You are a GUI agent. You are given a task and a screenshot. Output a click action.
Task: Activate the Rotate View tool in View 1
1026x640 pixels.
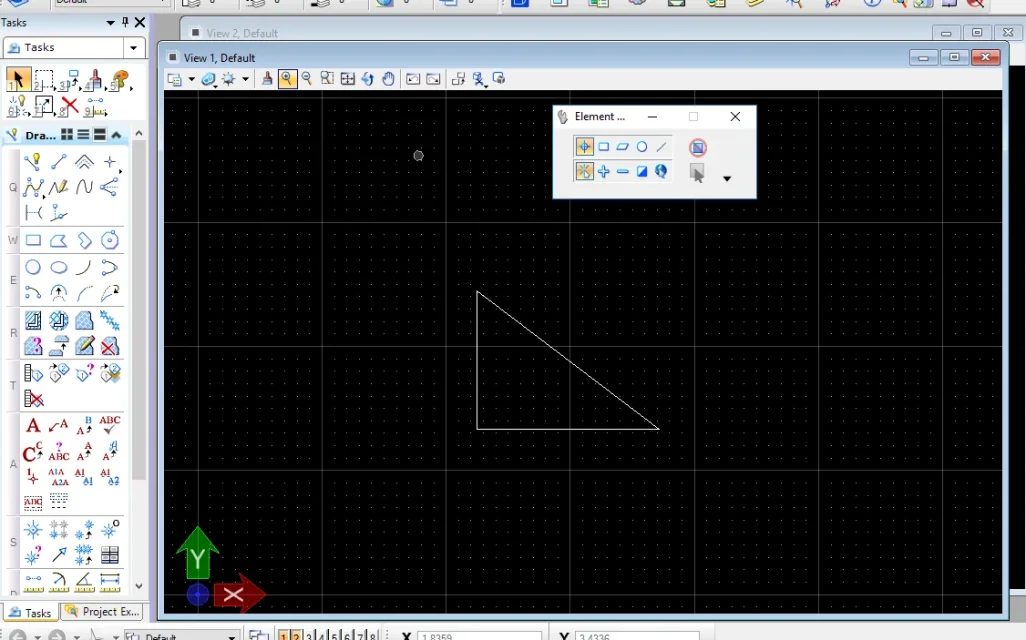coord(368,79)
